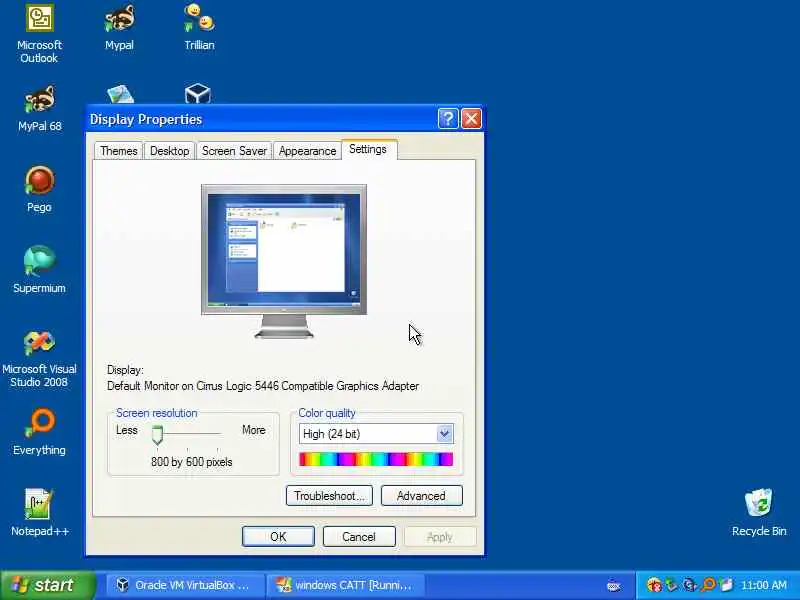Select the Notepad++ desktop icon

click(39, 513)
